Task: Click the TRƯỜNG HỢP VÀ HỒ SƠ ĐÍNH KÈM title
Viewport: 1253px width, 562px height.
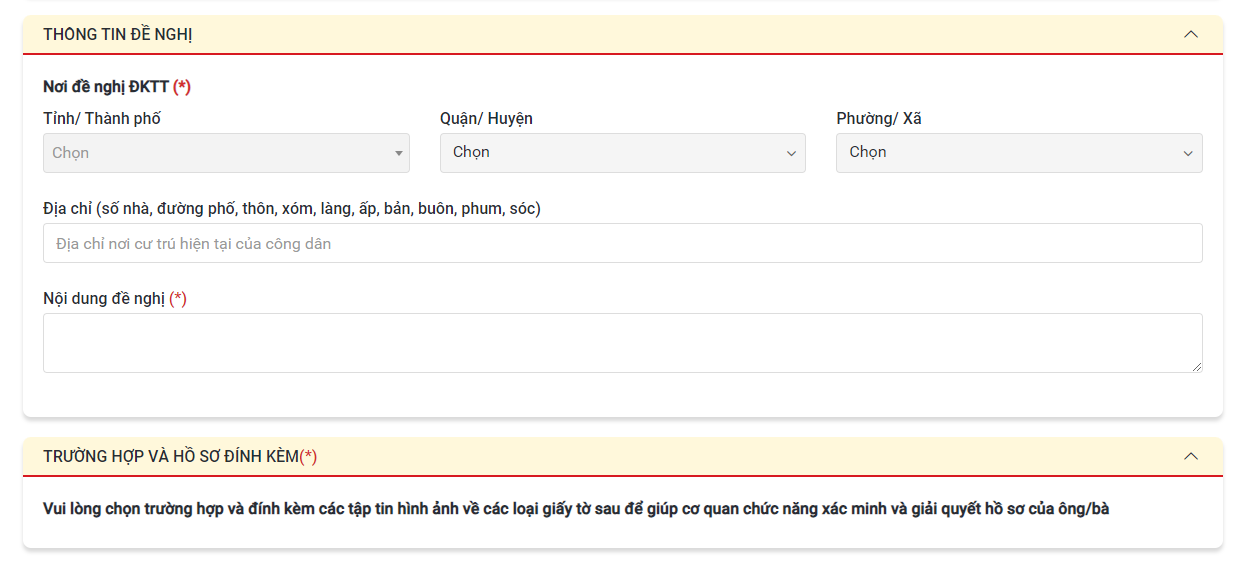Action: [171, 457]
